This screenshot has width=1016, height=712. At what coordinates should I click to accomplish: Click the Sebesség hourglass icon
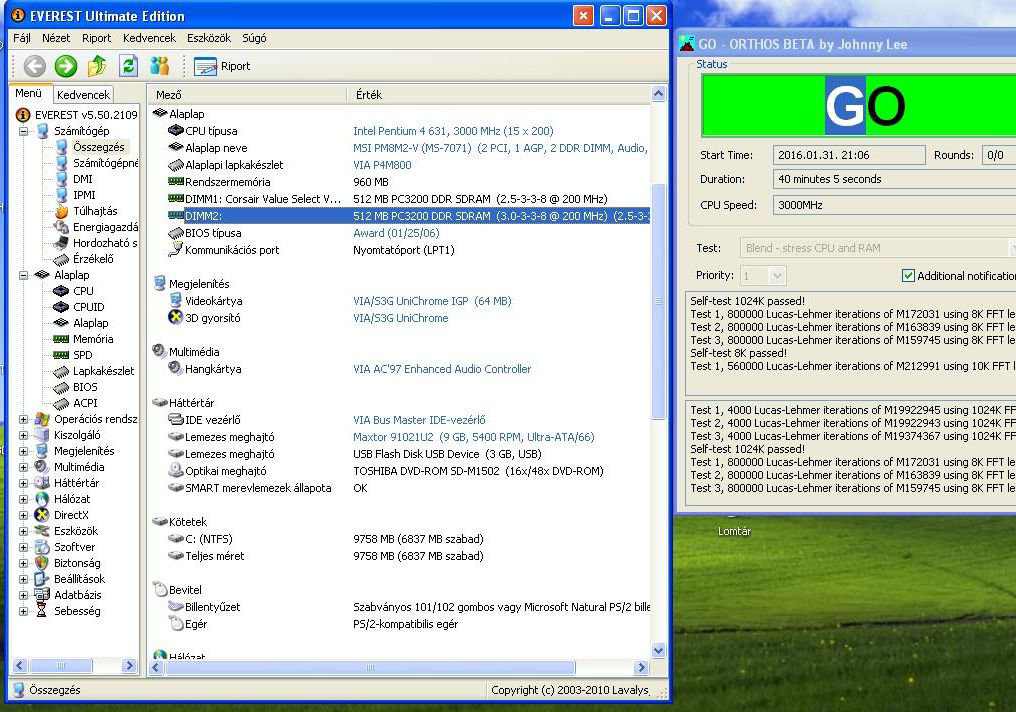[x=42, y=611]
